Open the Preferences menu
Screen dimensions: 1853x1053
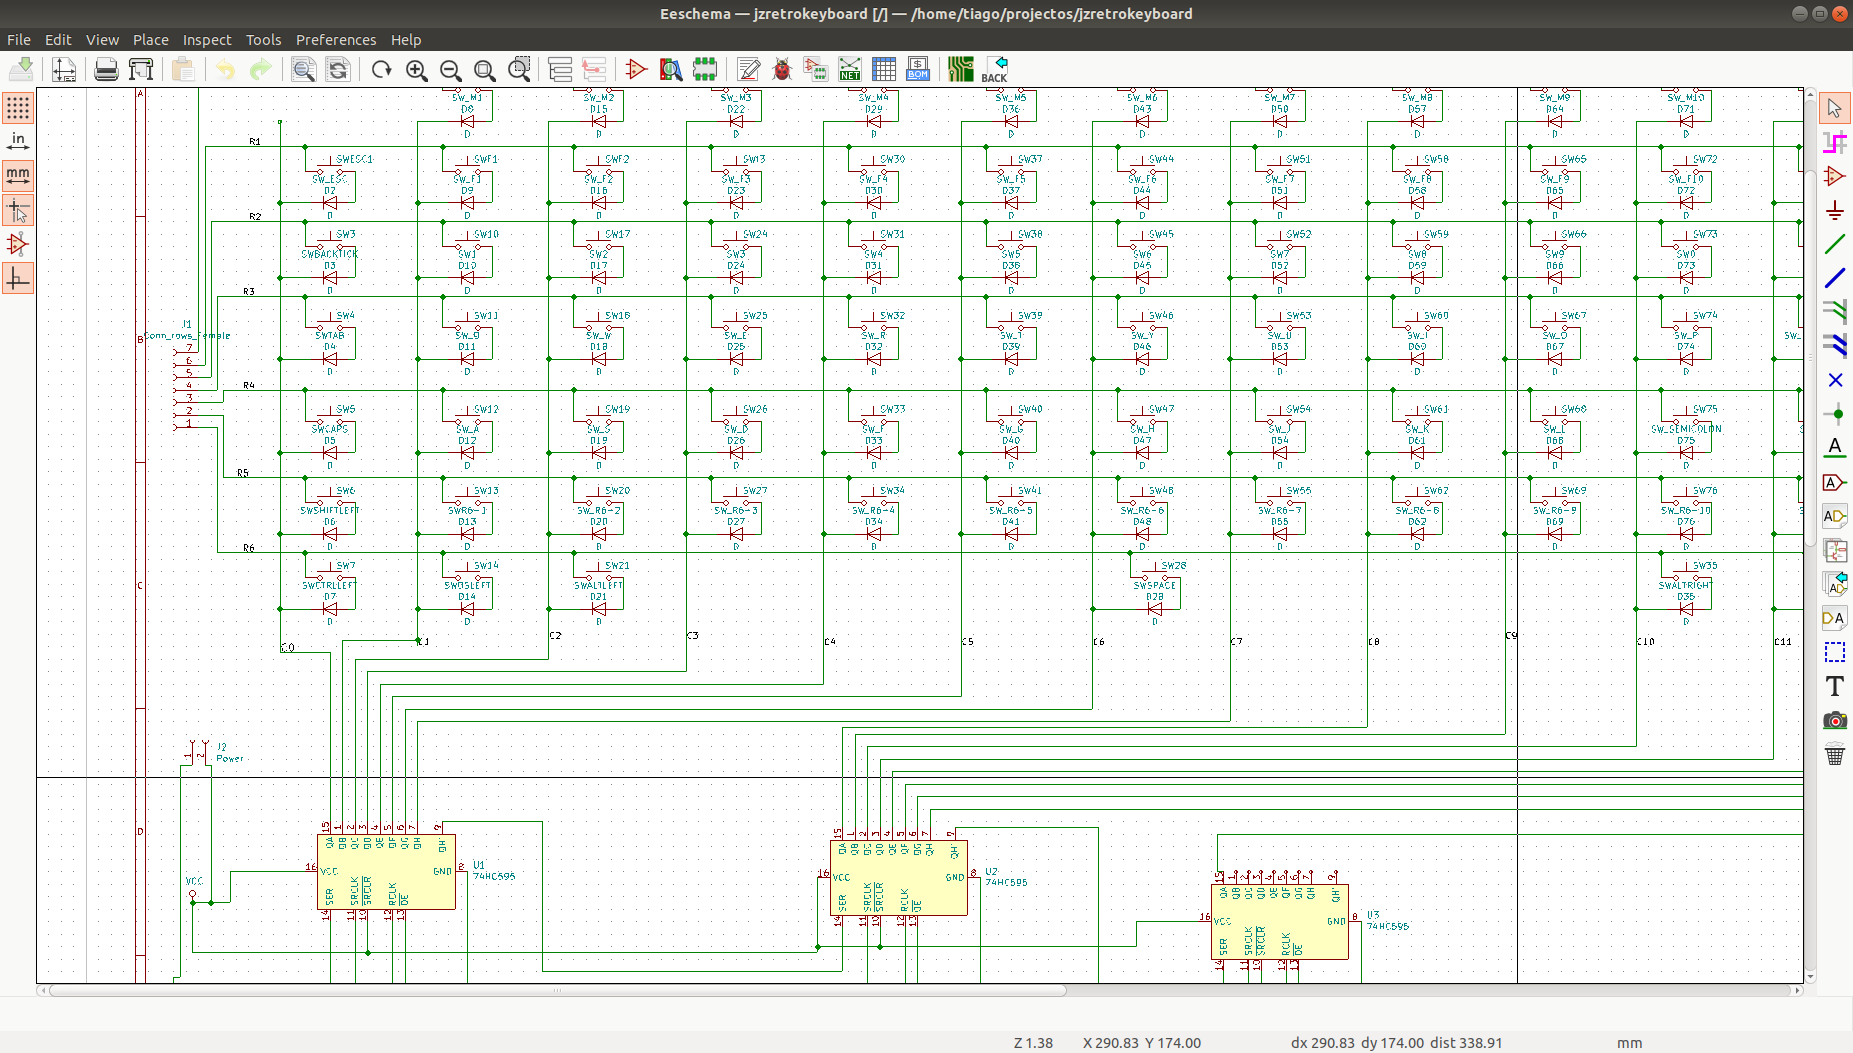336,40
